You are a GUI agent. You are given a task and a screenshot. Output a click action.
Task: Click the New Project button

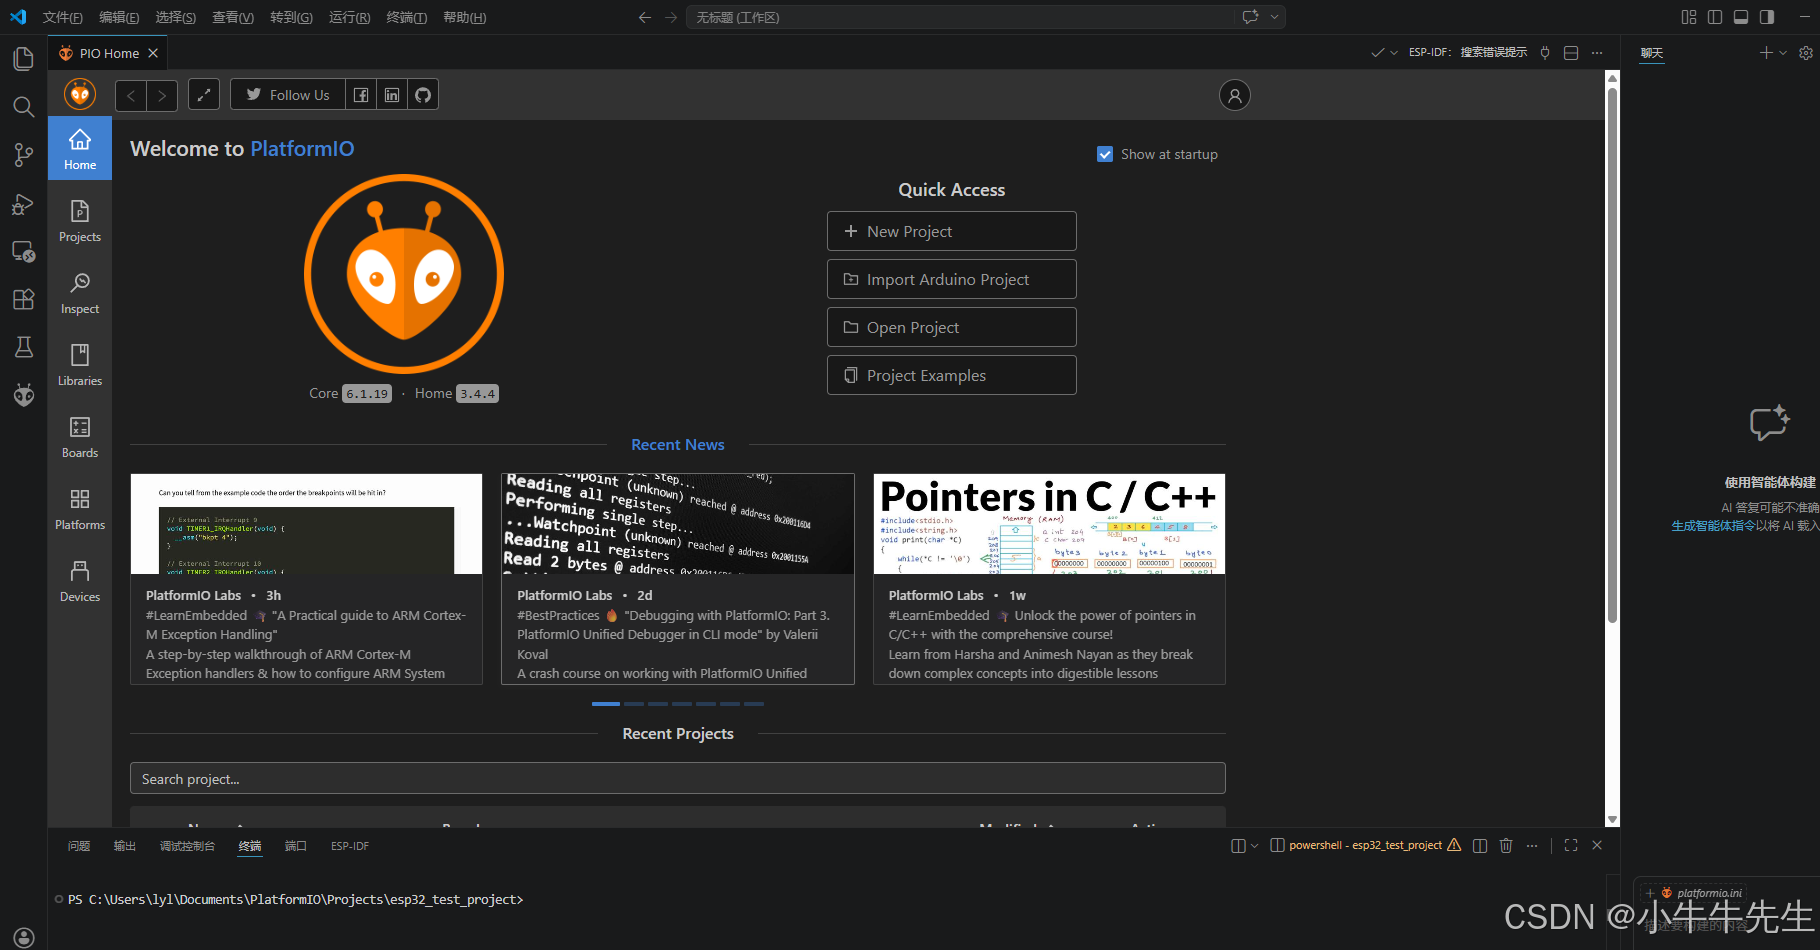click(952, 231)
